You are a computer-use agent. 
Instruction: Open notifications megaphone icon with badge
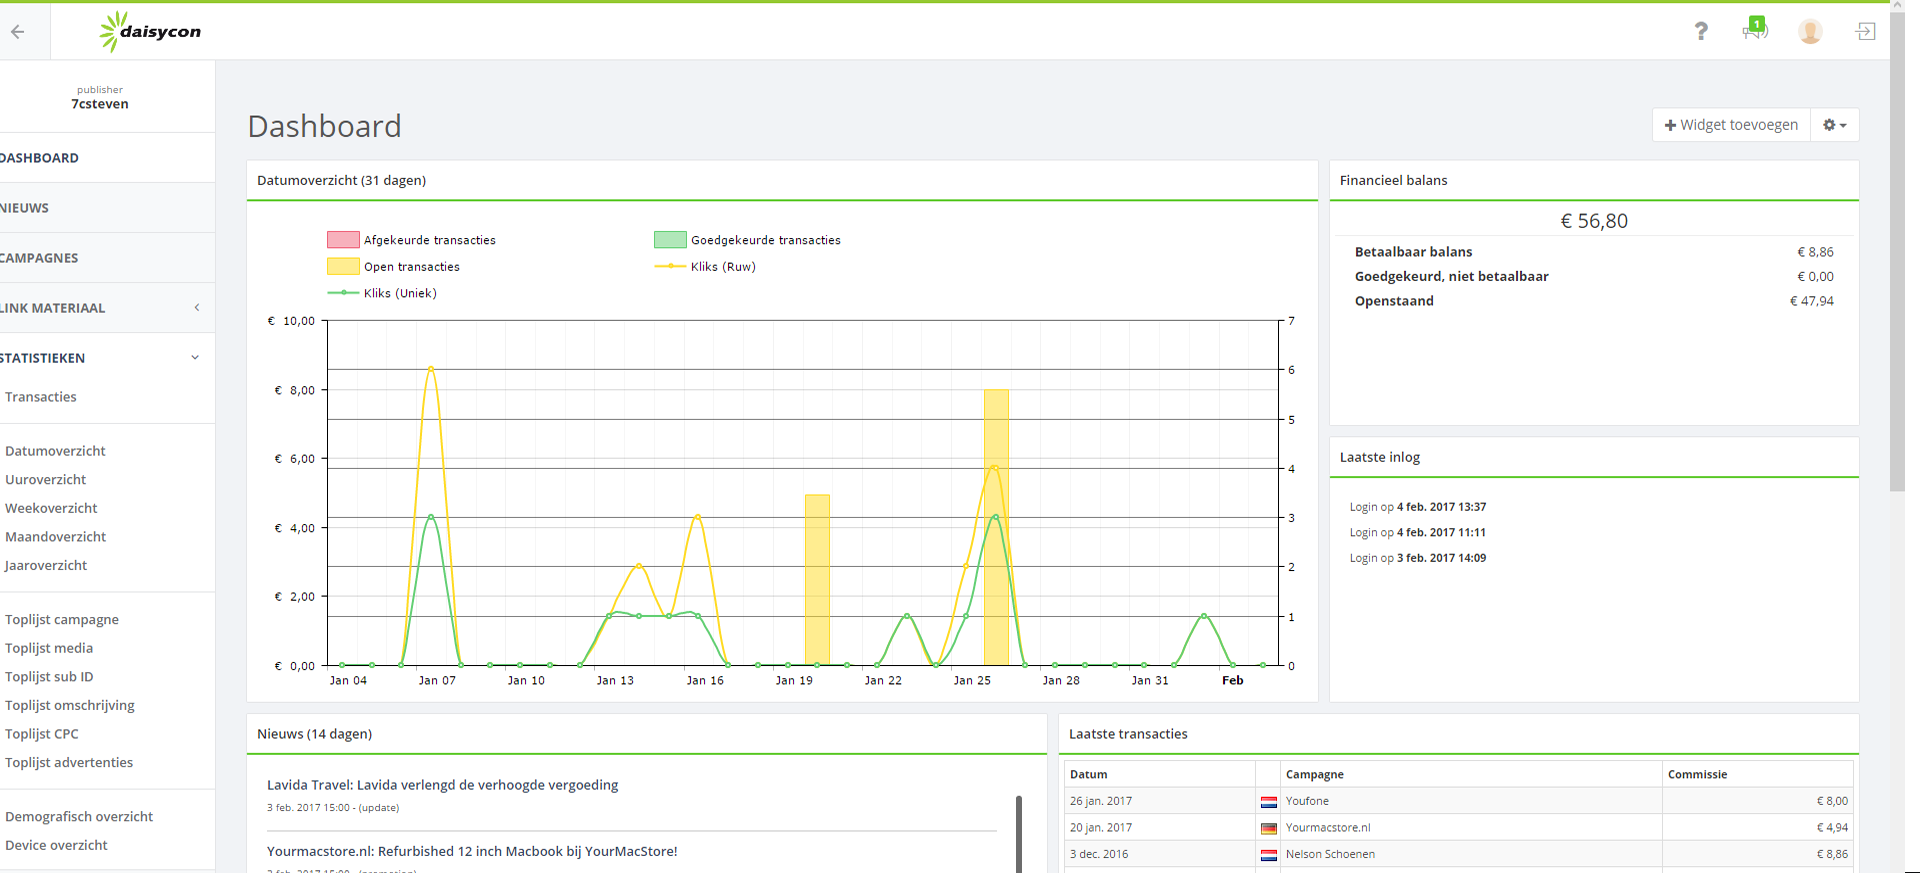[x=1755, y=29]
